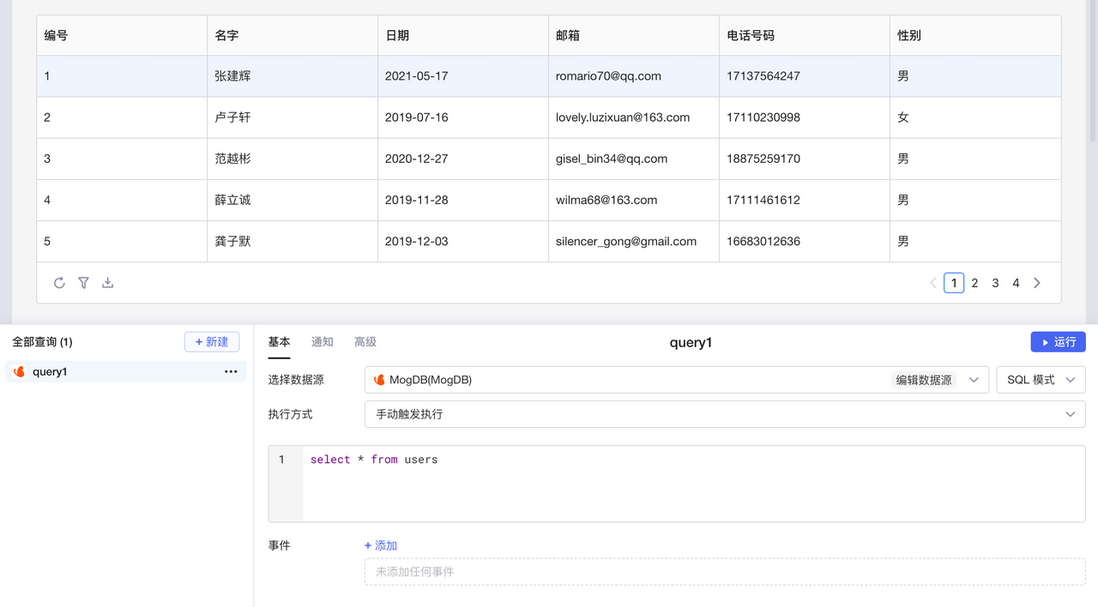Image resolution: width=1098 pixels, height=607 pixels.
Task: Select the row cell 龚子默
Action: pos(293,242)
